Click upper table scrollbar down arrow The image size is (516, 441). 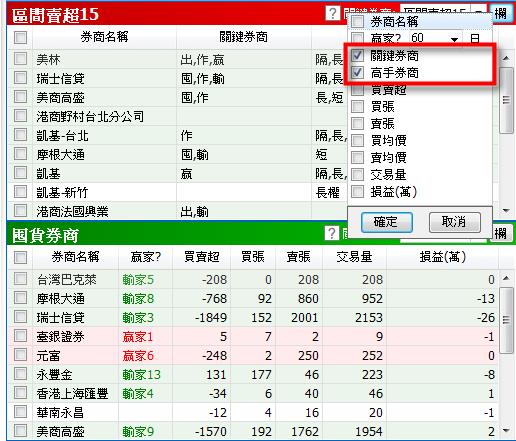tap(506, 211)
